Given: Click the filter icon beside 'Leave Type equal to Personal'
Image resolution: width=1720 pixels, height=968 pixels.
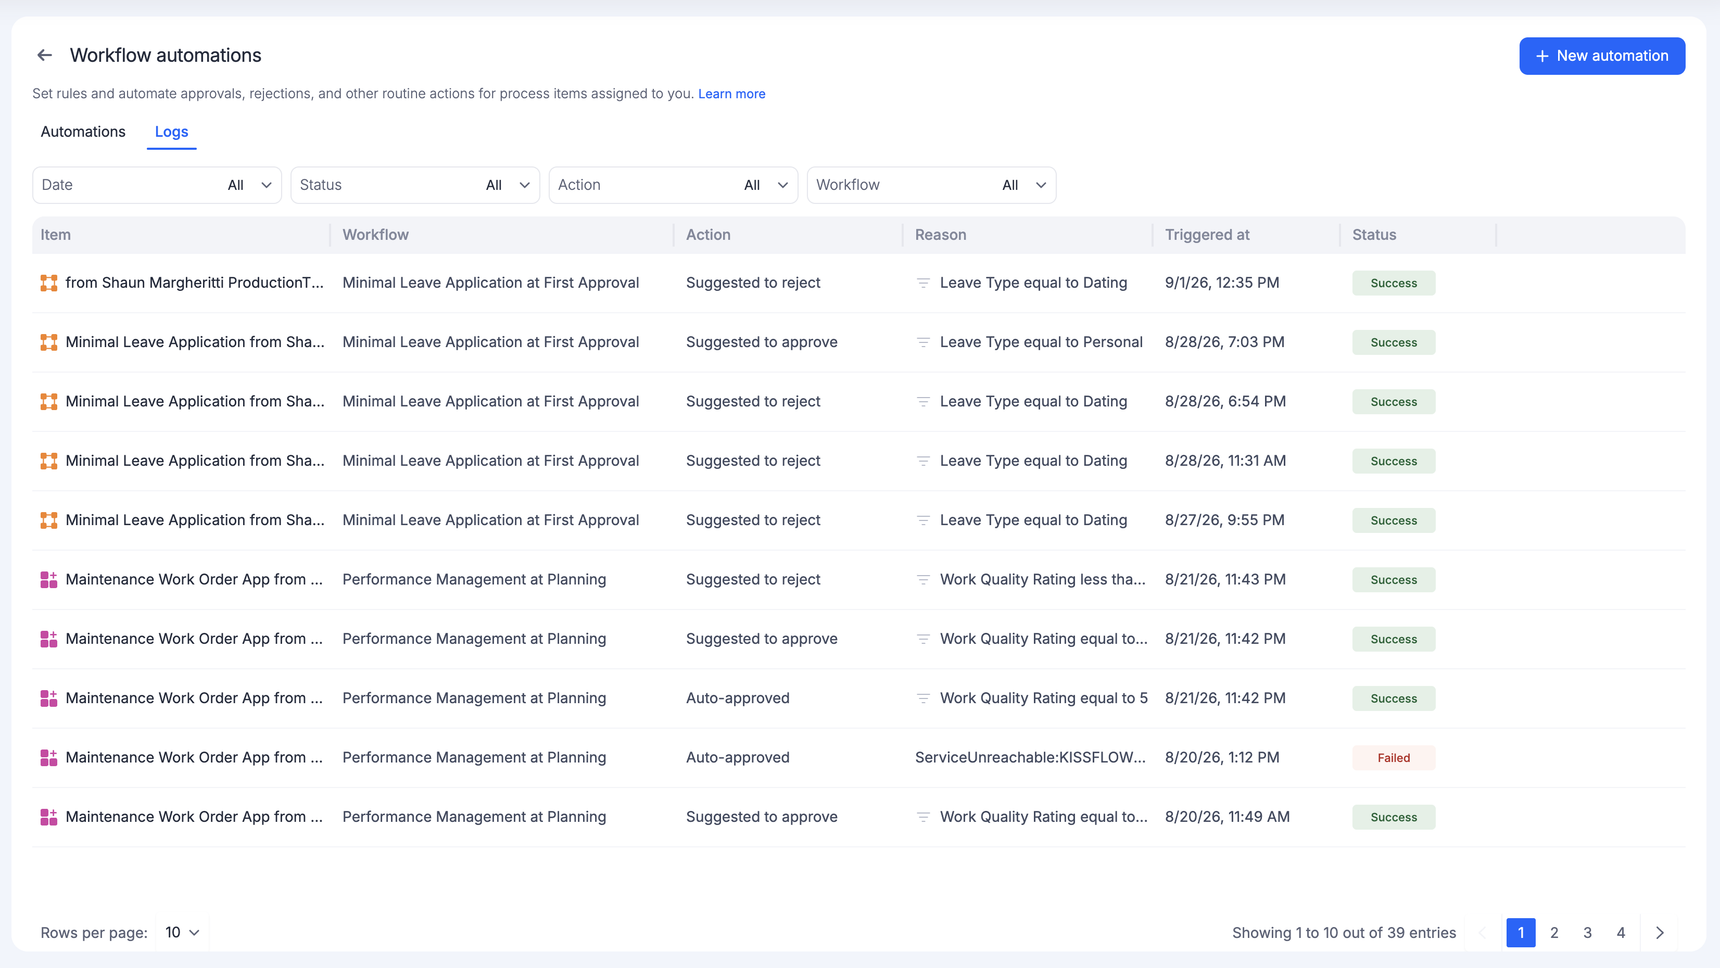Looking at the screenshot, I should click(x=923, y=342).
